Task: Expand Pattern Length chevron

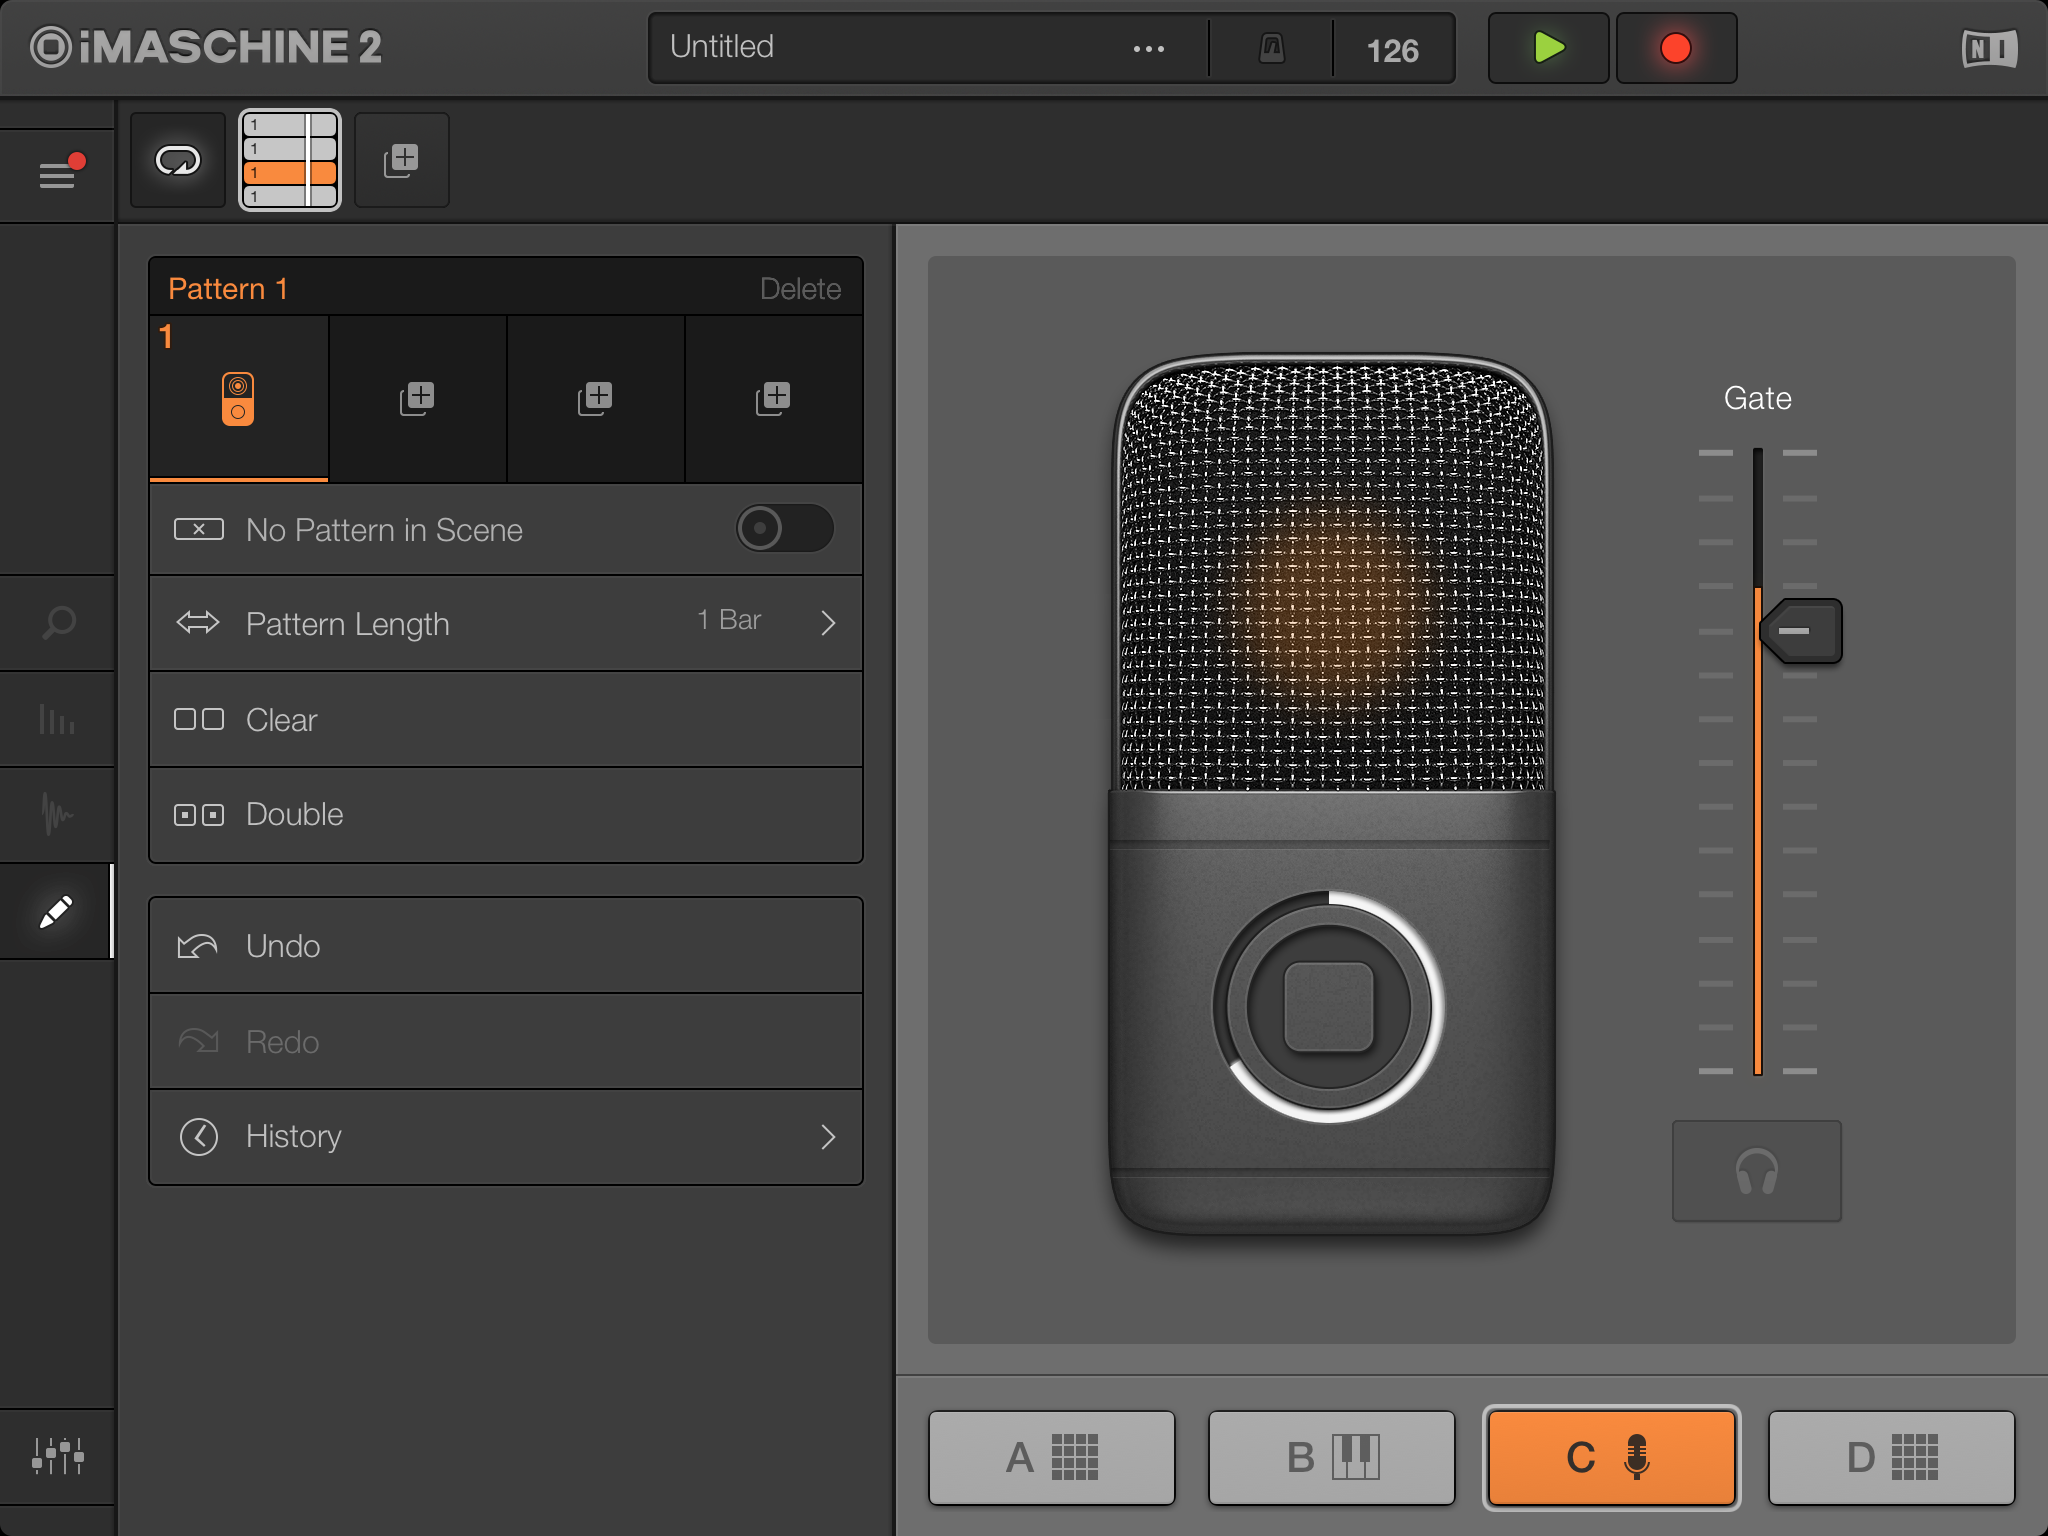Action: (x=828, y=623)
